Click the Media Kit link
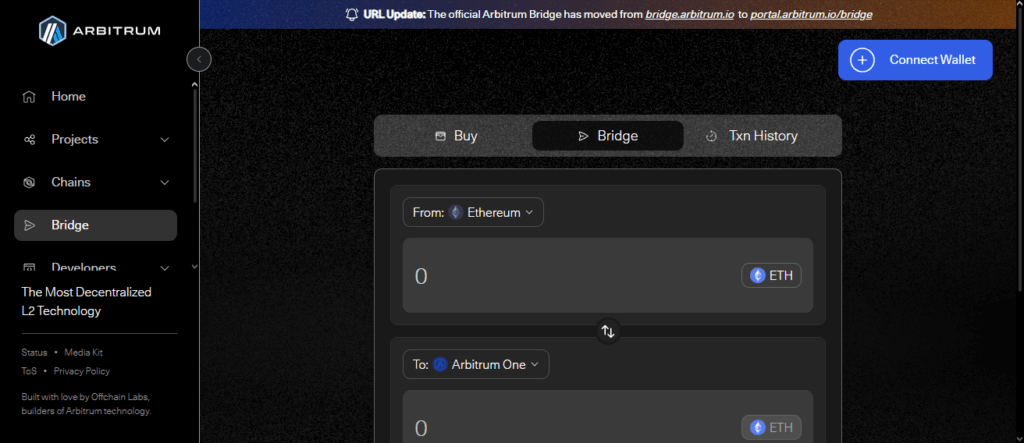This screenshot has width=1024, height=443. (84, 353)
